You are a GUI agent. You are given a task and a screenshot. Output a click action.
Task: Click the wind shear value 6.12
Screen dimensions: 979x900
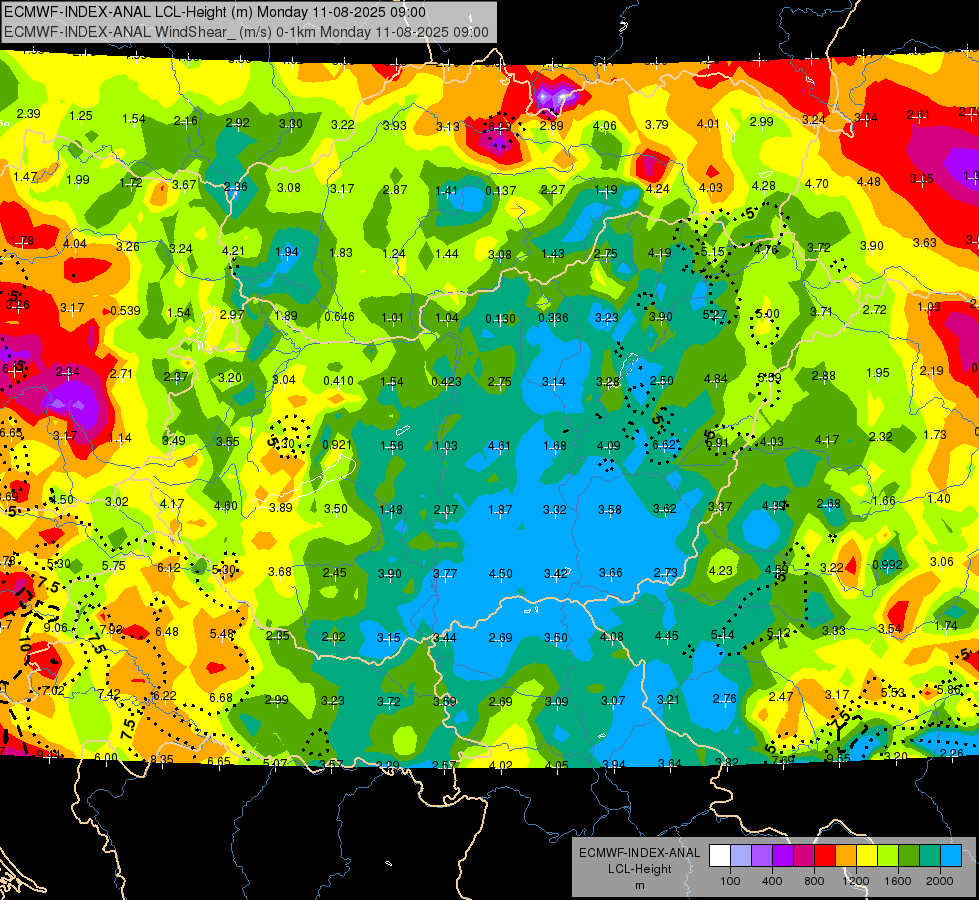tap(169, 568)
